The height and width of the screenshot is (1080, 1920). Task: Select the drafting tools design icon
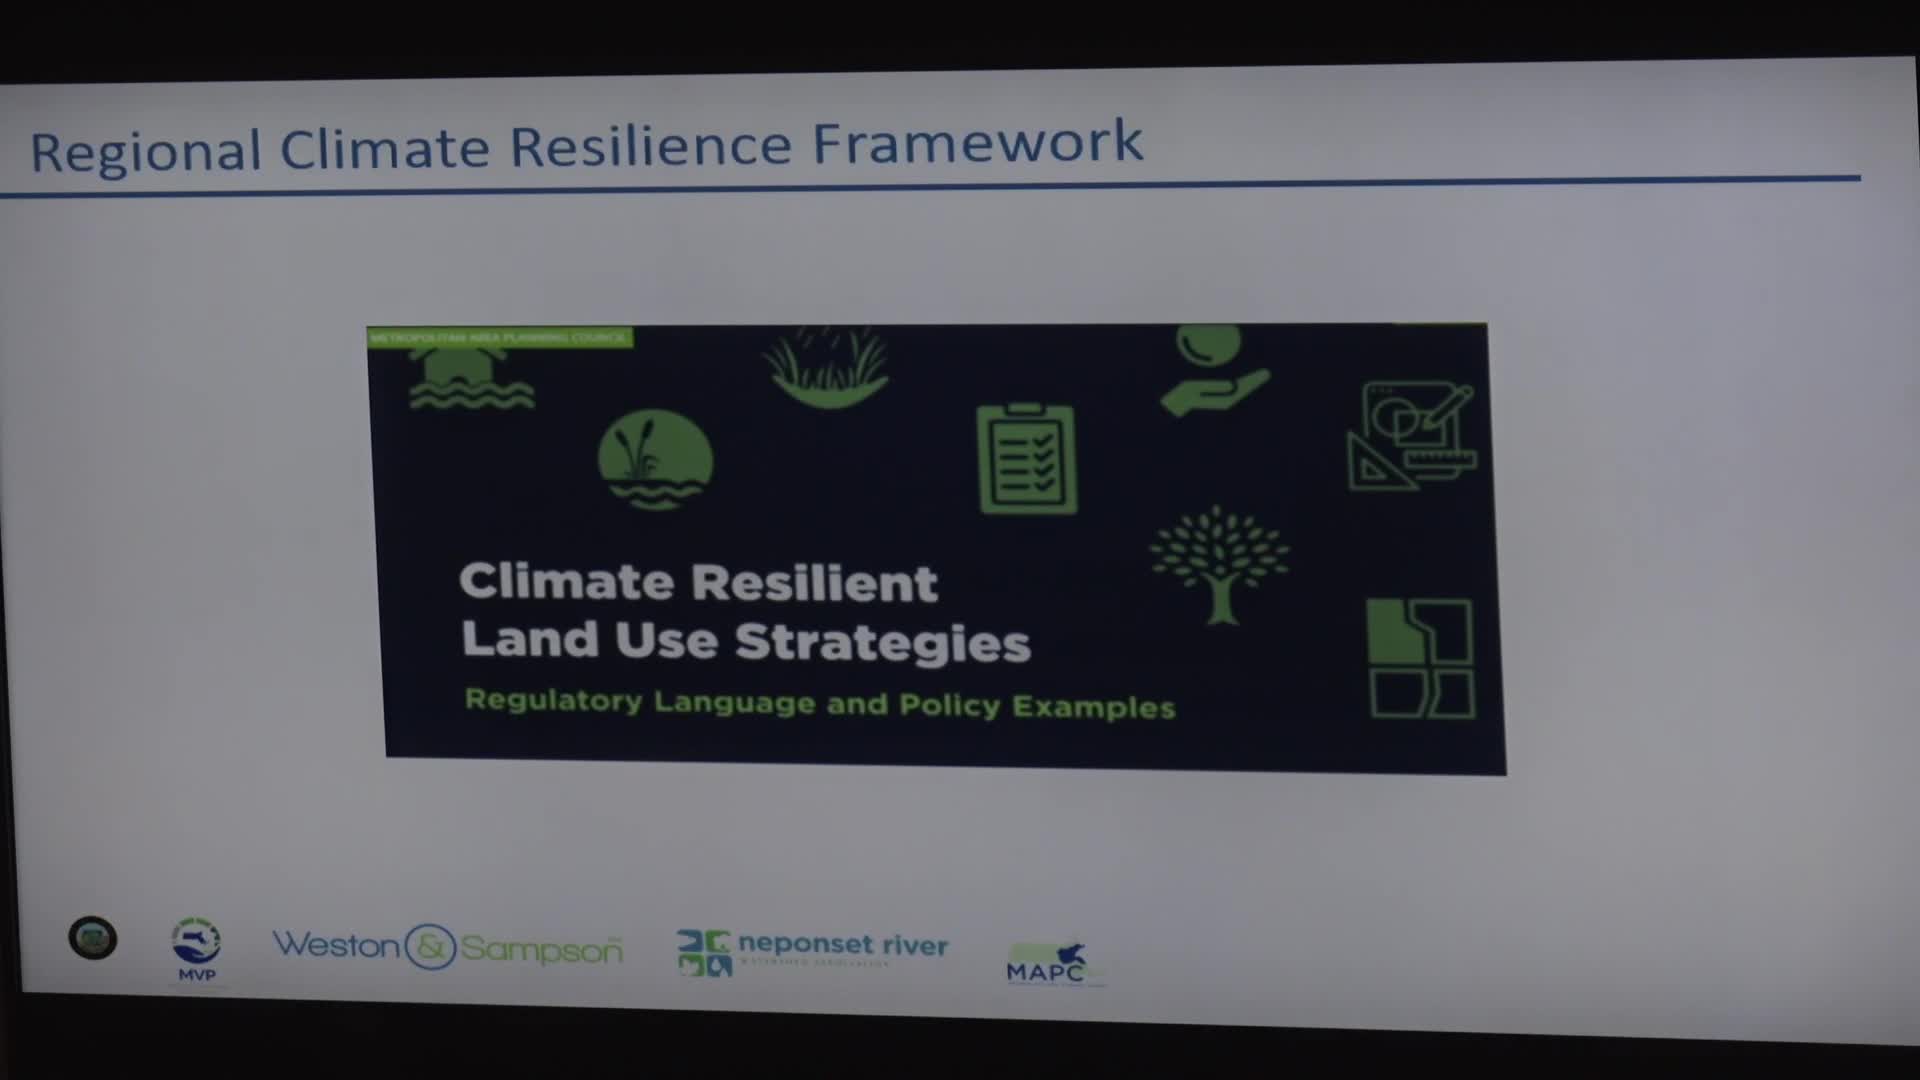click(x=1412, y=436)
